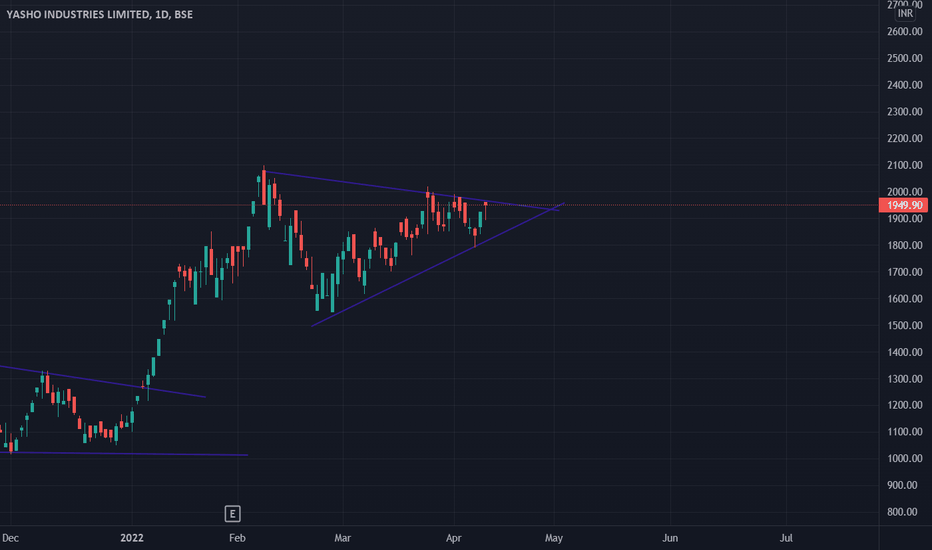This screenshot has height=550, width=932.
Task: Click the 2022 label on time axis
Action: pyautogui.click(x=132, y=538)
